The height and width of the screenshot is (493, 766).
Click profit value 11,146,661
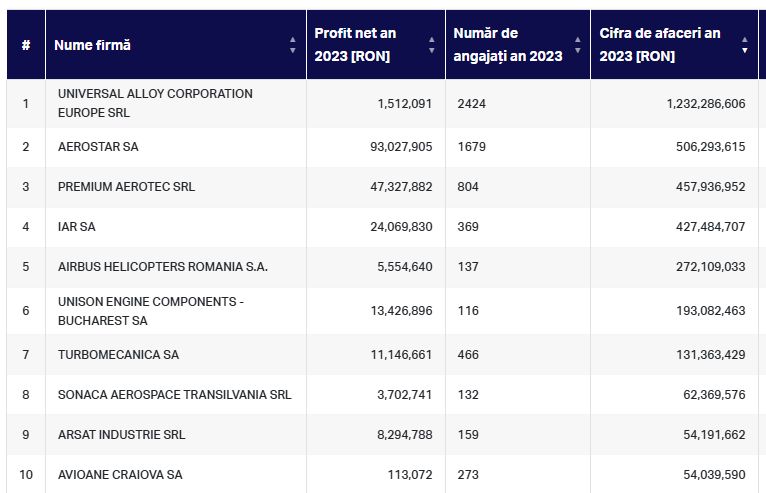pyautogui.click(x=401, y=355)
